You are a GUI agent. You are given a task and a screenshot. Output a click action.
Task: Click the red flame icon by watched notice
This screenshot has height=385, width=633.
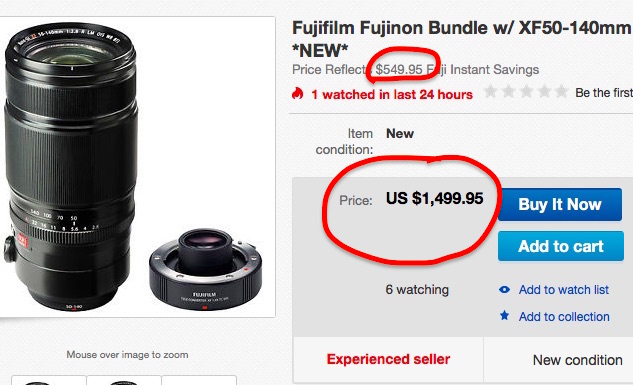coord(298,94)
